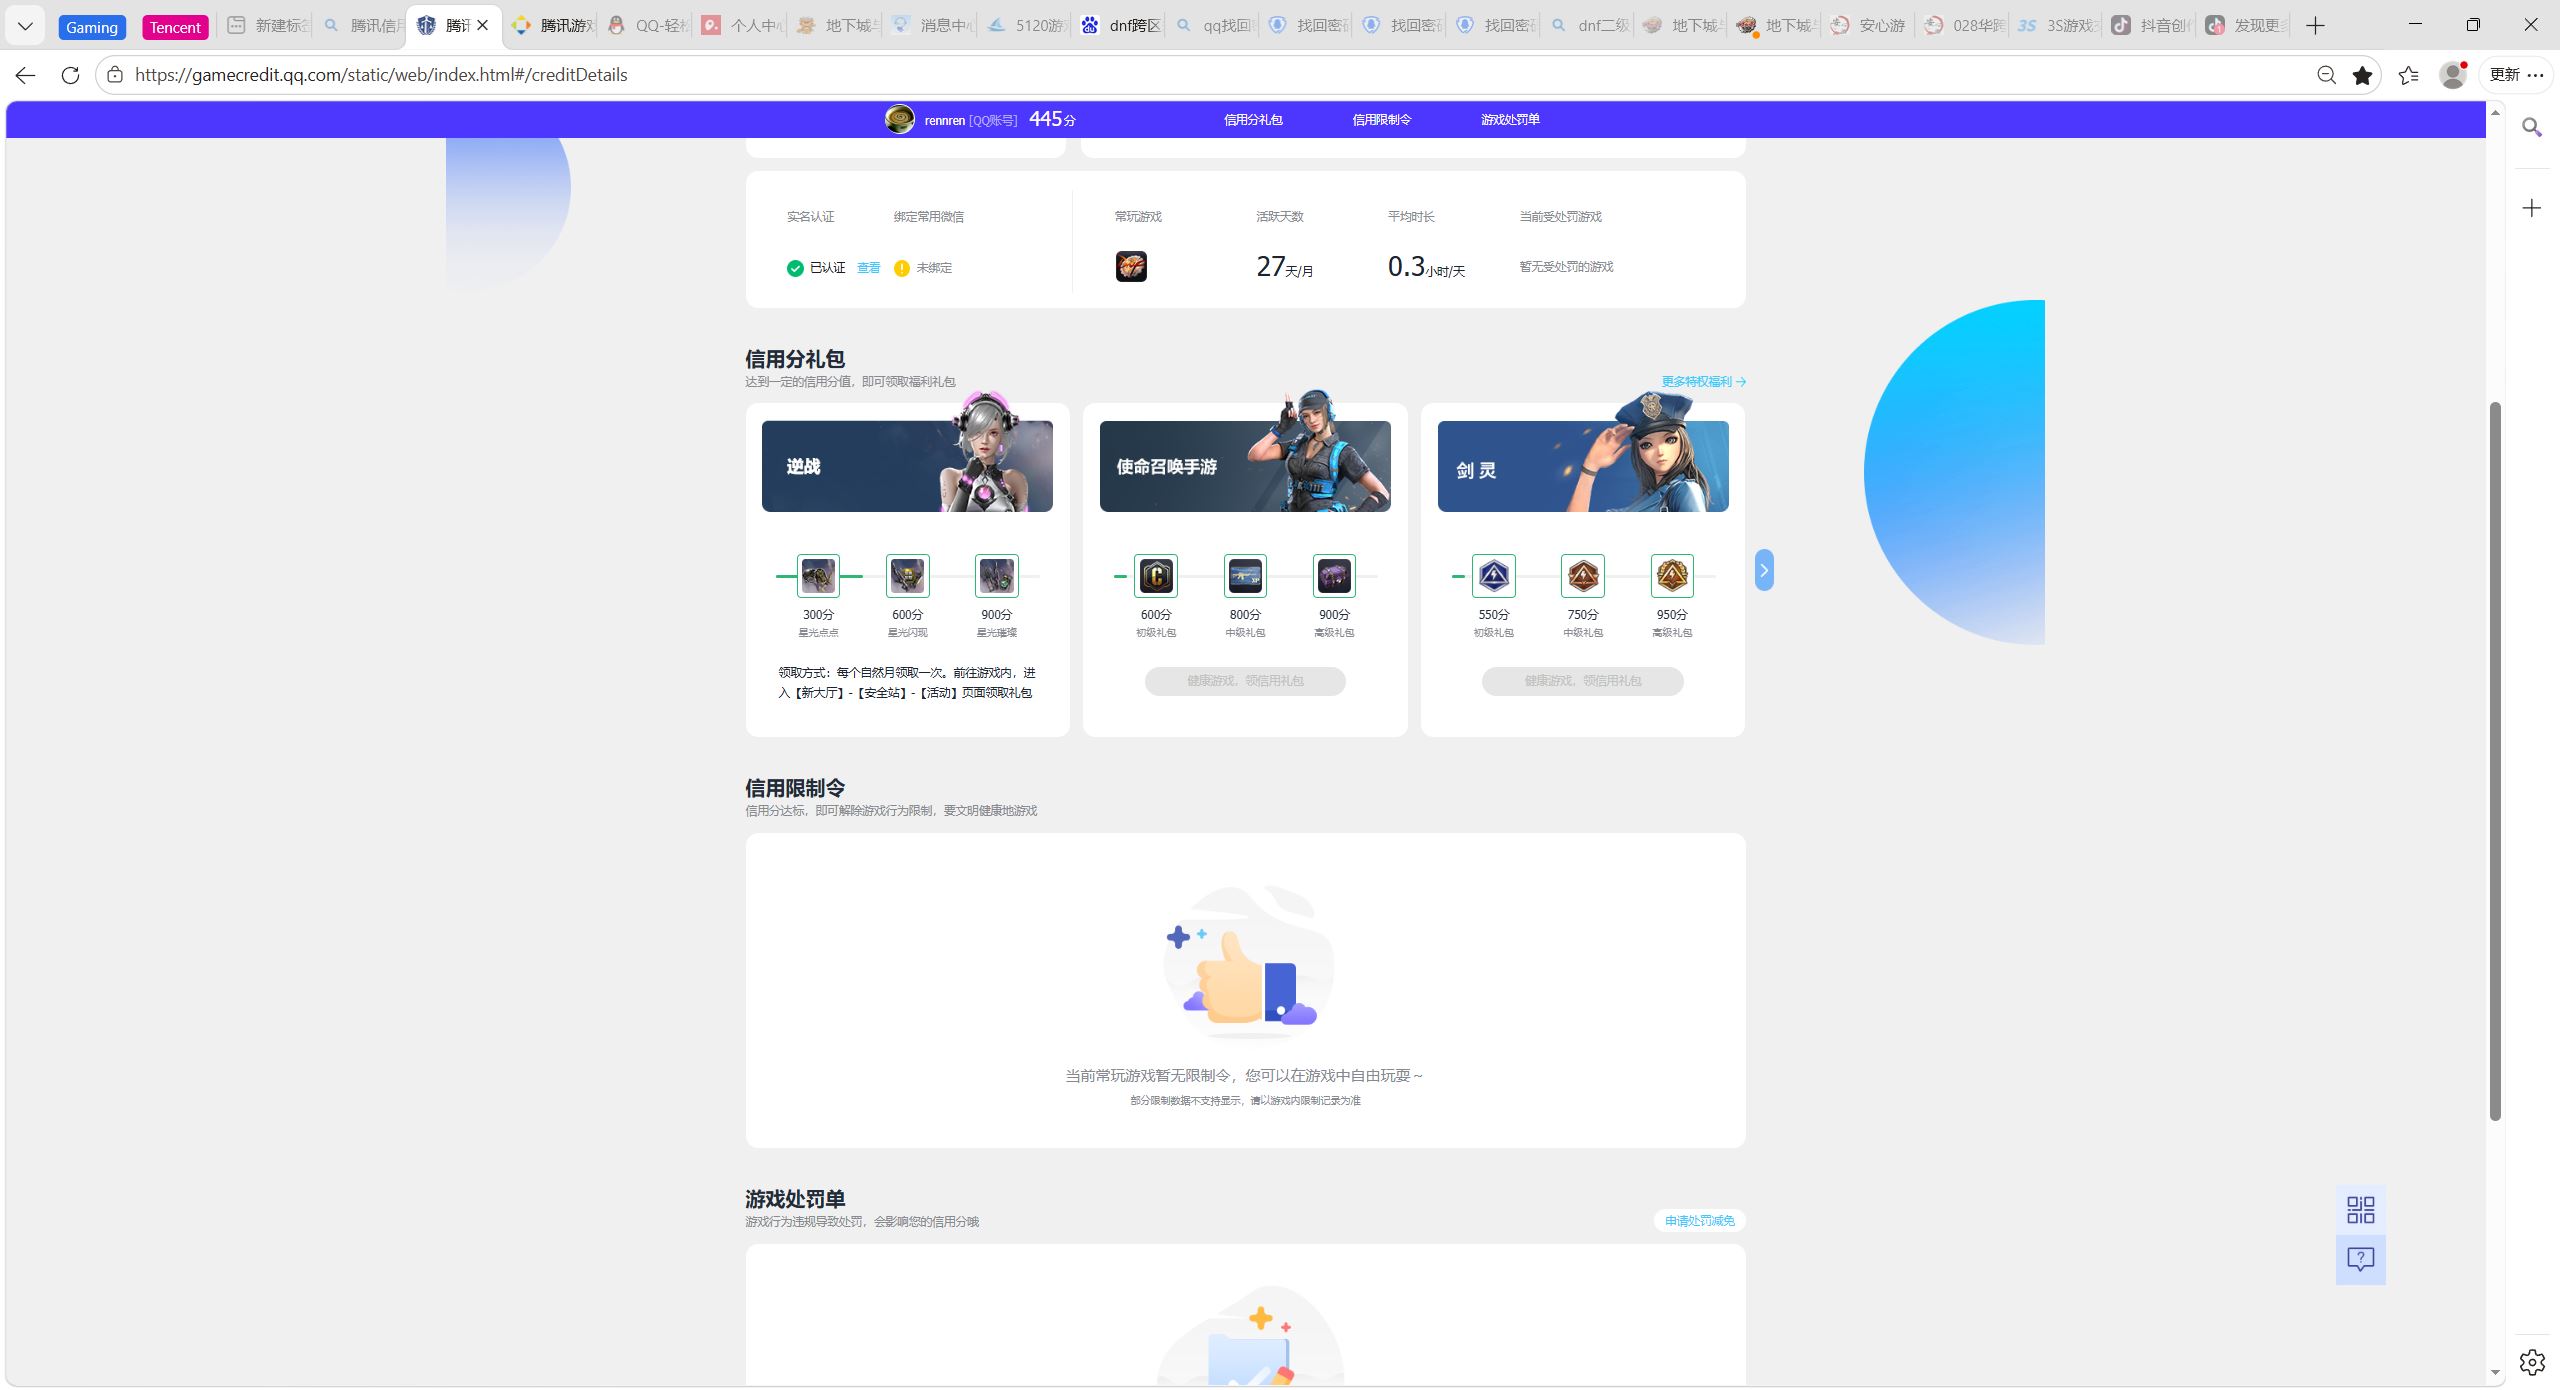Screen dimensions: 2560x1390
Task: Select 游戏处罚单 in purple nav bar
Action: [1510, 120]
